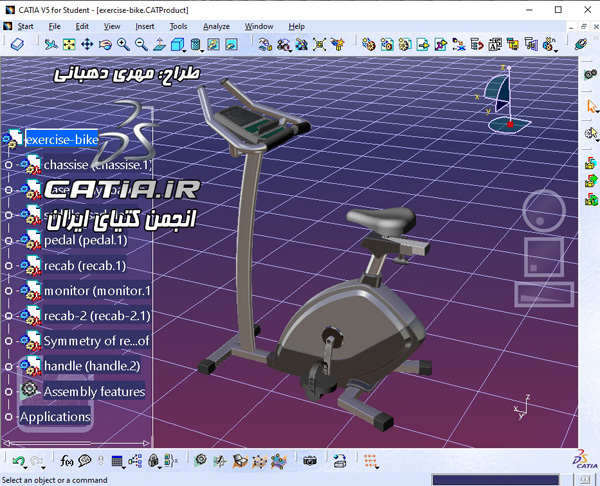The image size is (600, 486).
Task: Select recab (recab.1) in the tree
Action: tap(85, 266)
